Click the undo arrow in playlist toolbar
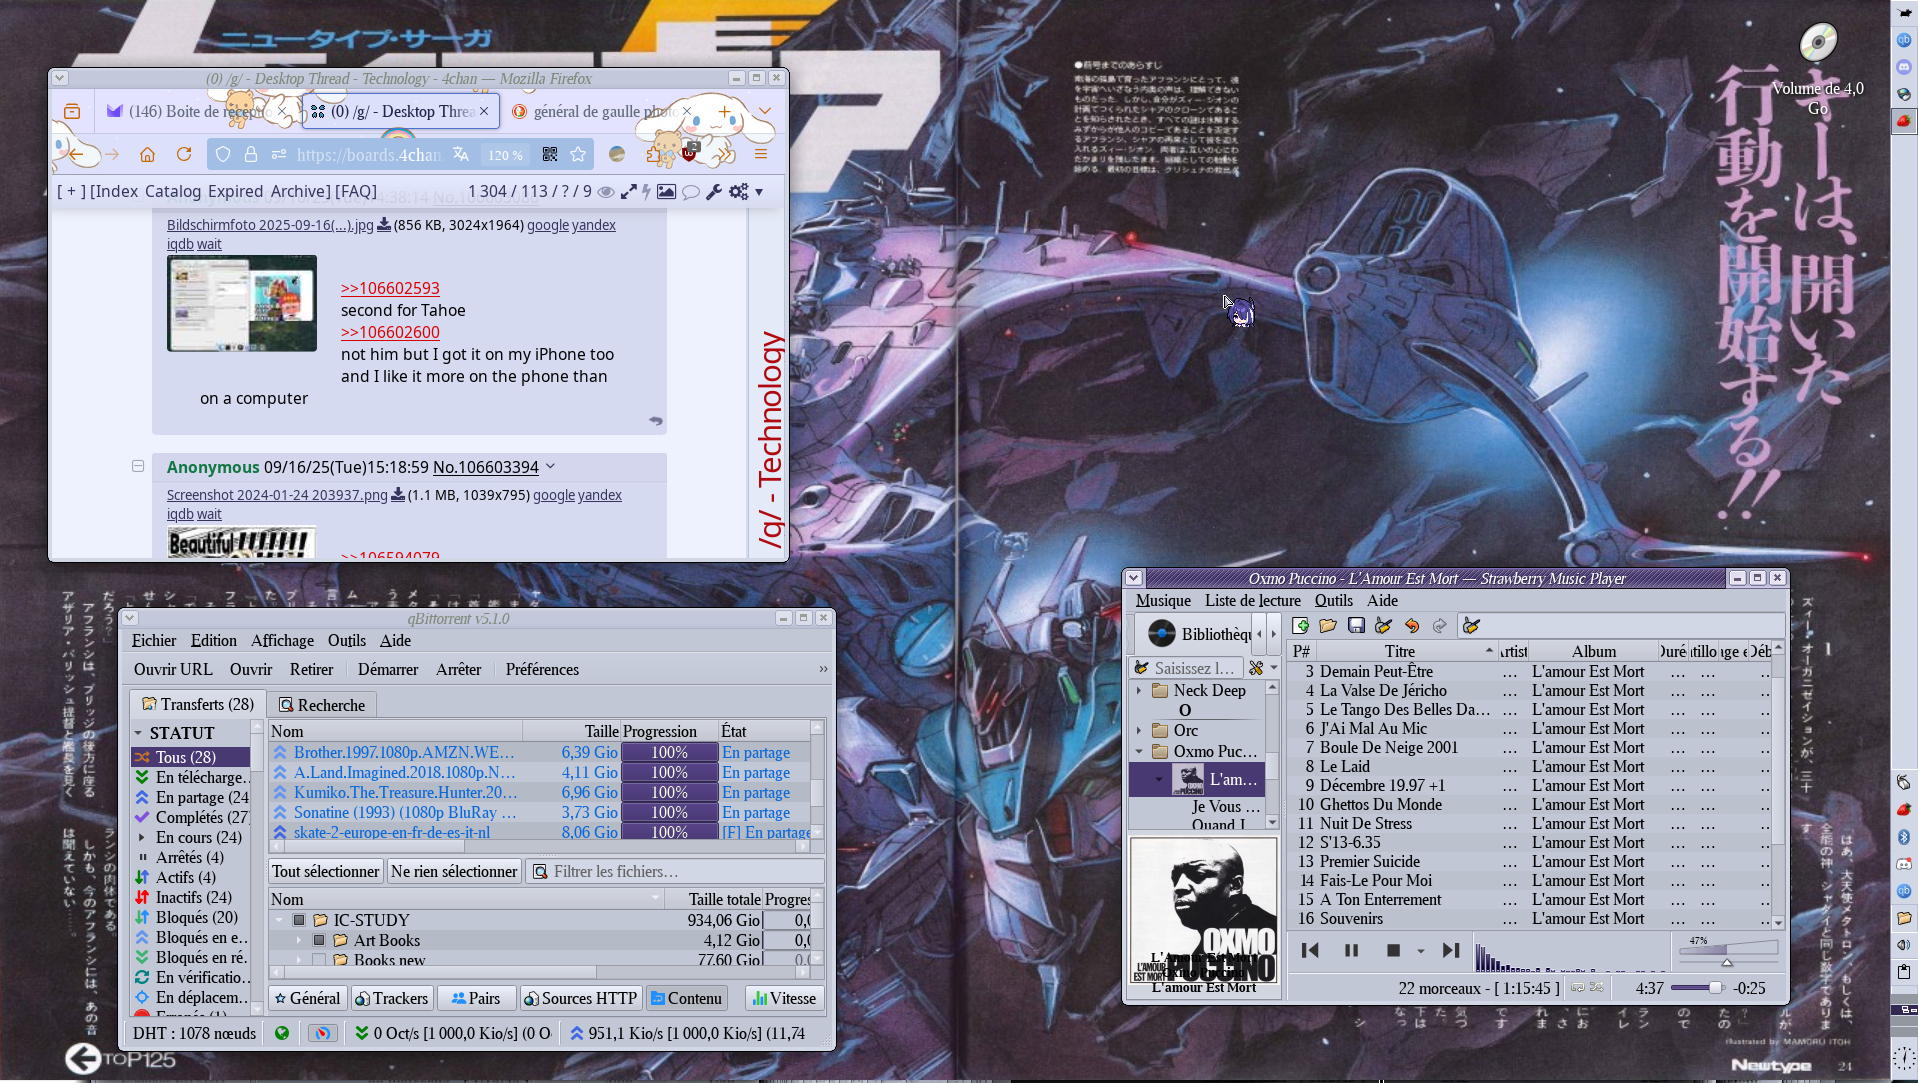The height and width of the screenshot is (1083, 1918). (1412, 626)
